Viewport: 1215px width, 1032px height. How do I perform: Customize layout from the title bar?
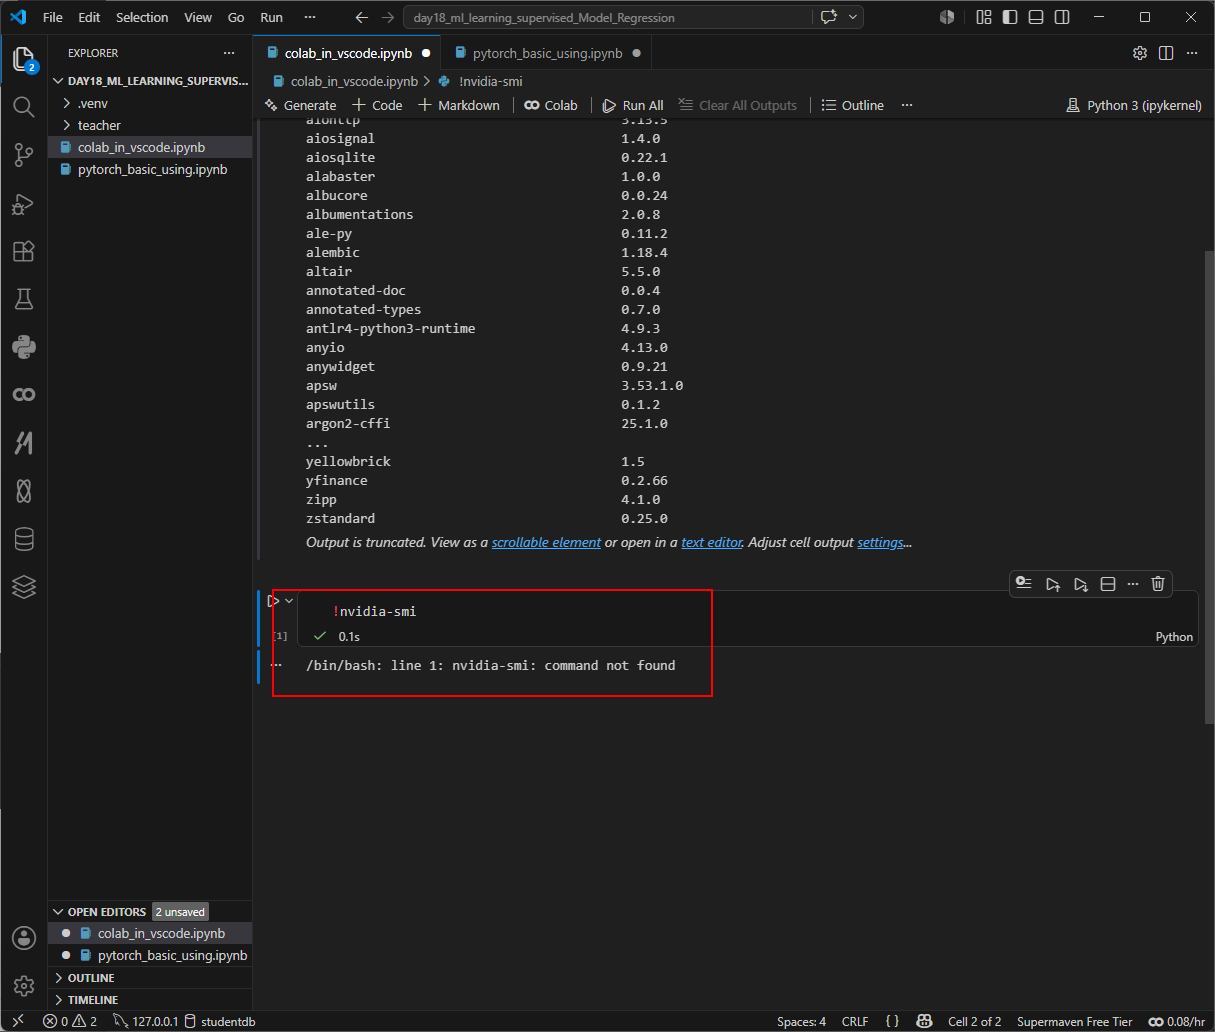click(984, 17)
